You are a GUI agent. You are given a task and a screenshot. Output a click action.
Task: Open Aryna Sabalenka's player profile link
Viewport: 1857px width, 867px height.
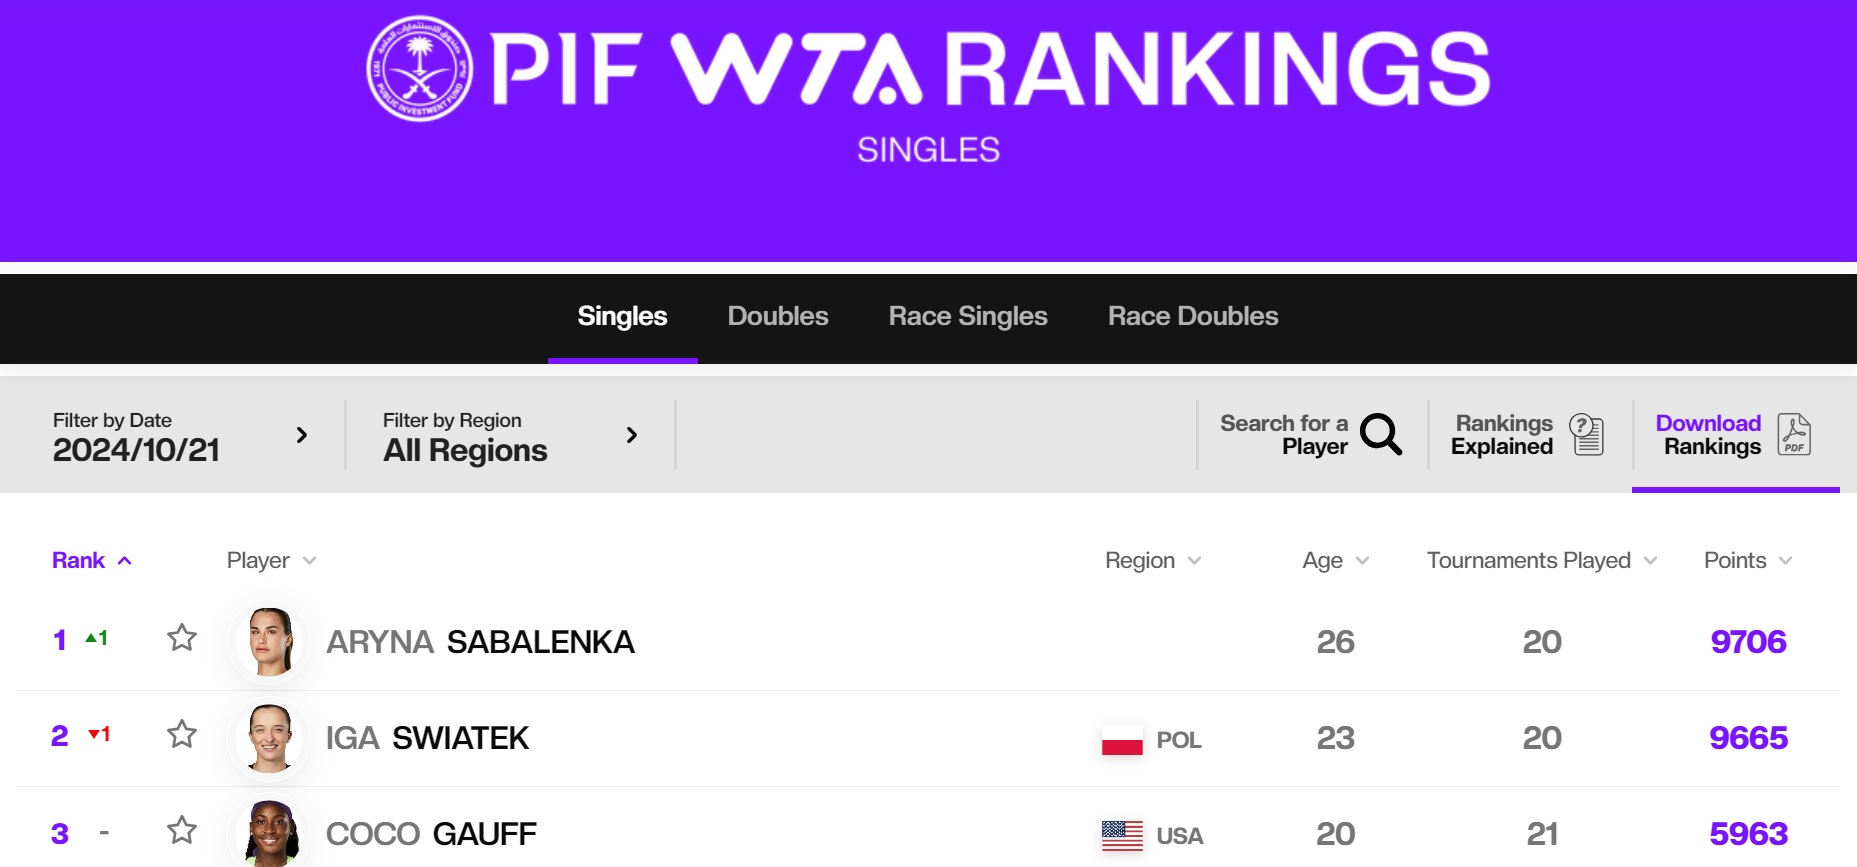click(x=480, y=642)
